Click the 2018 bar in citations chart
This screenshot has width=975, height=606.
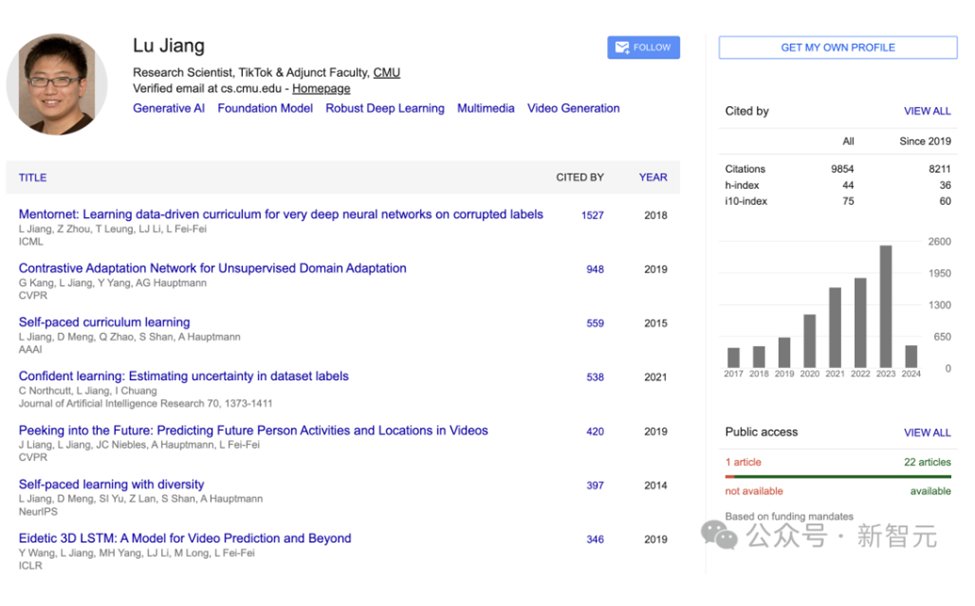click(x=759, y=357)
